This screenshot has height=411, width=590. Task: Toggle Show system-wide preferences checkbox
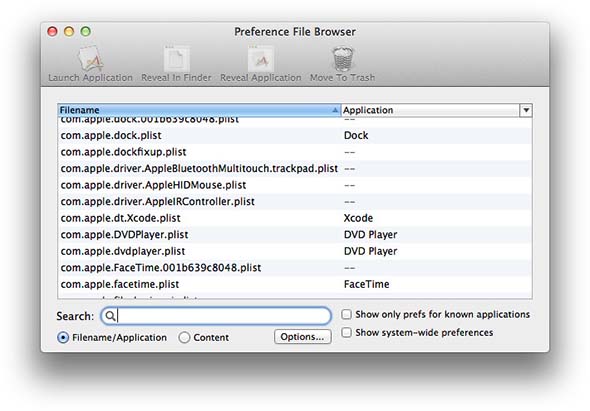coord(346,332)
